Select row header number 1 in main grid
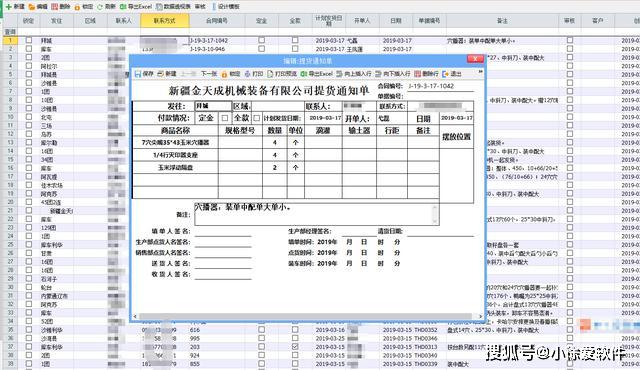 click(x=10, y=40)
